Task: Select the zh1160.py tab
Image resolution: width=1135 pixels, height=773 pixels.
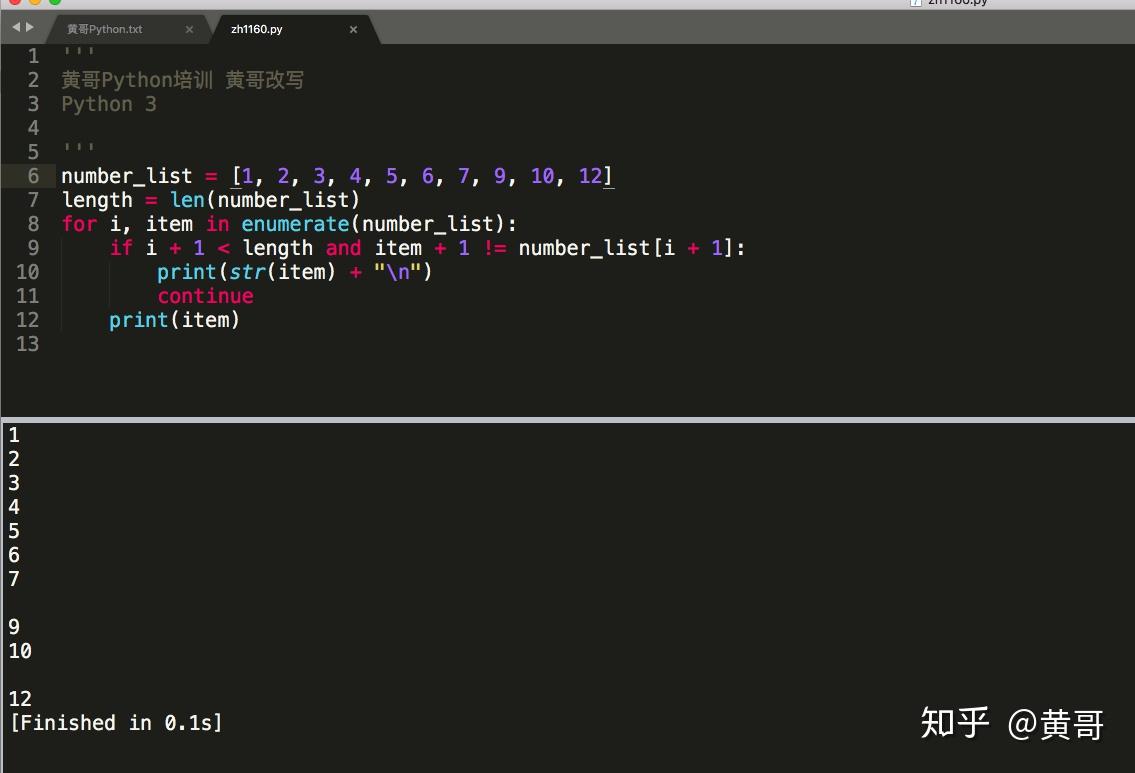Action: point(256,30)
